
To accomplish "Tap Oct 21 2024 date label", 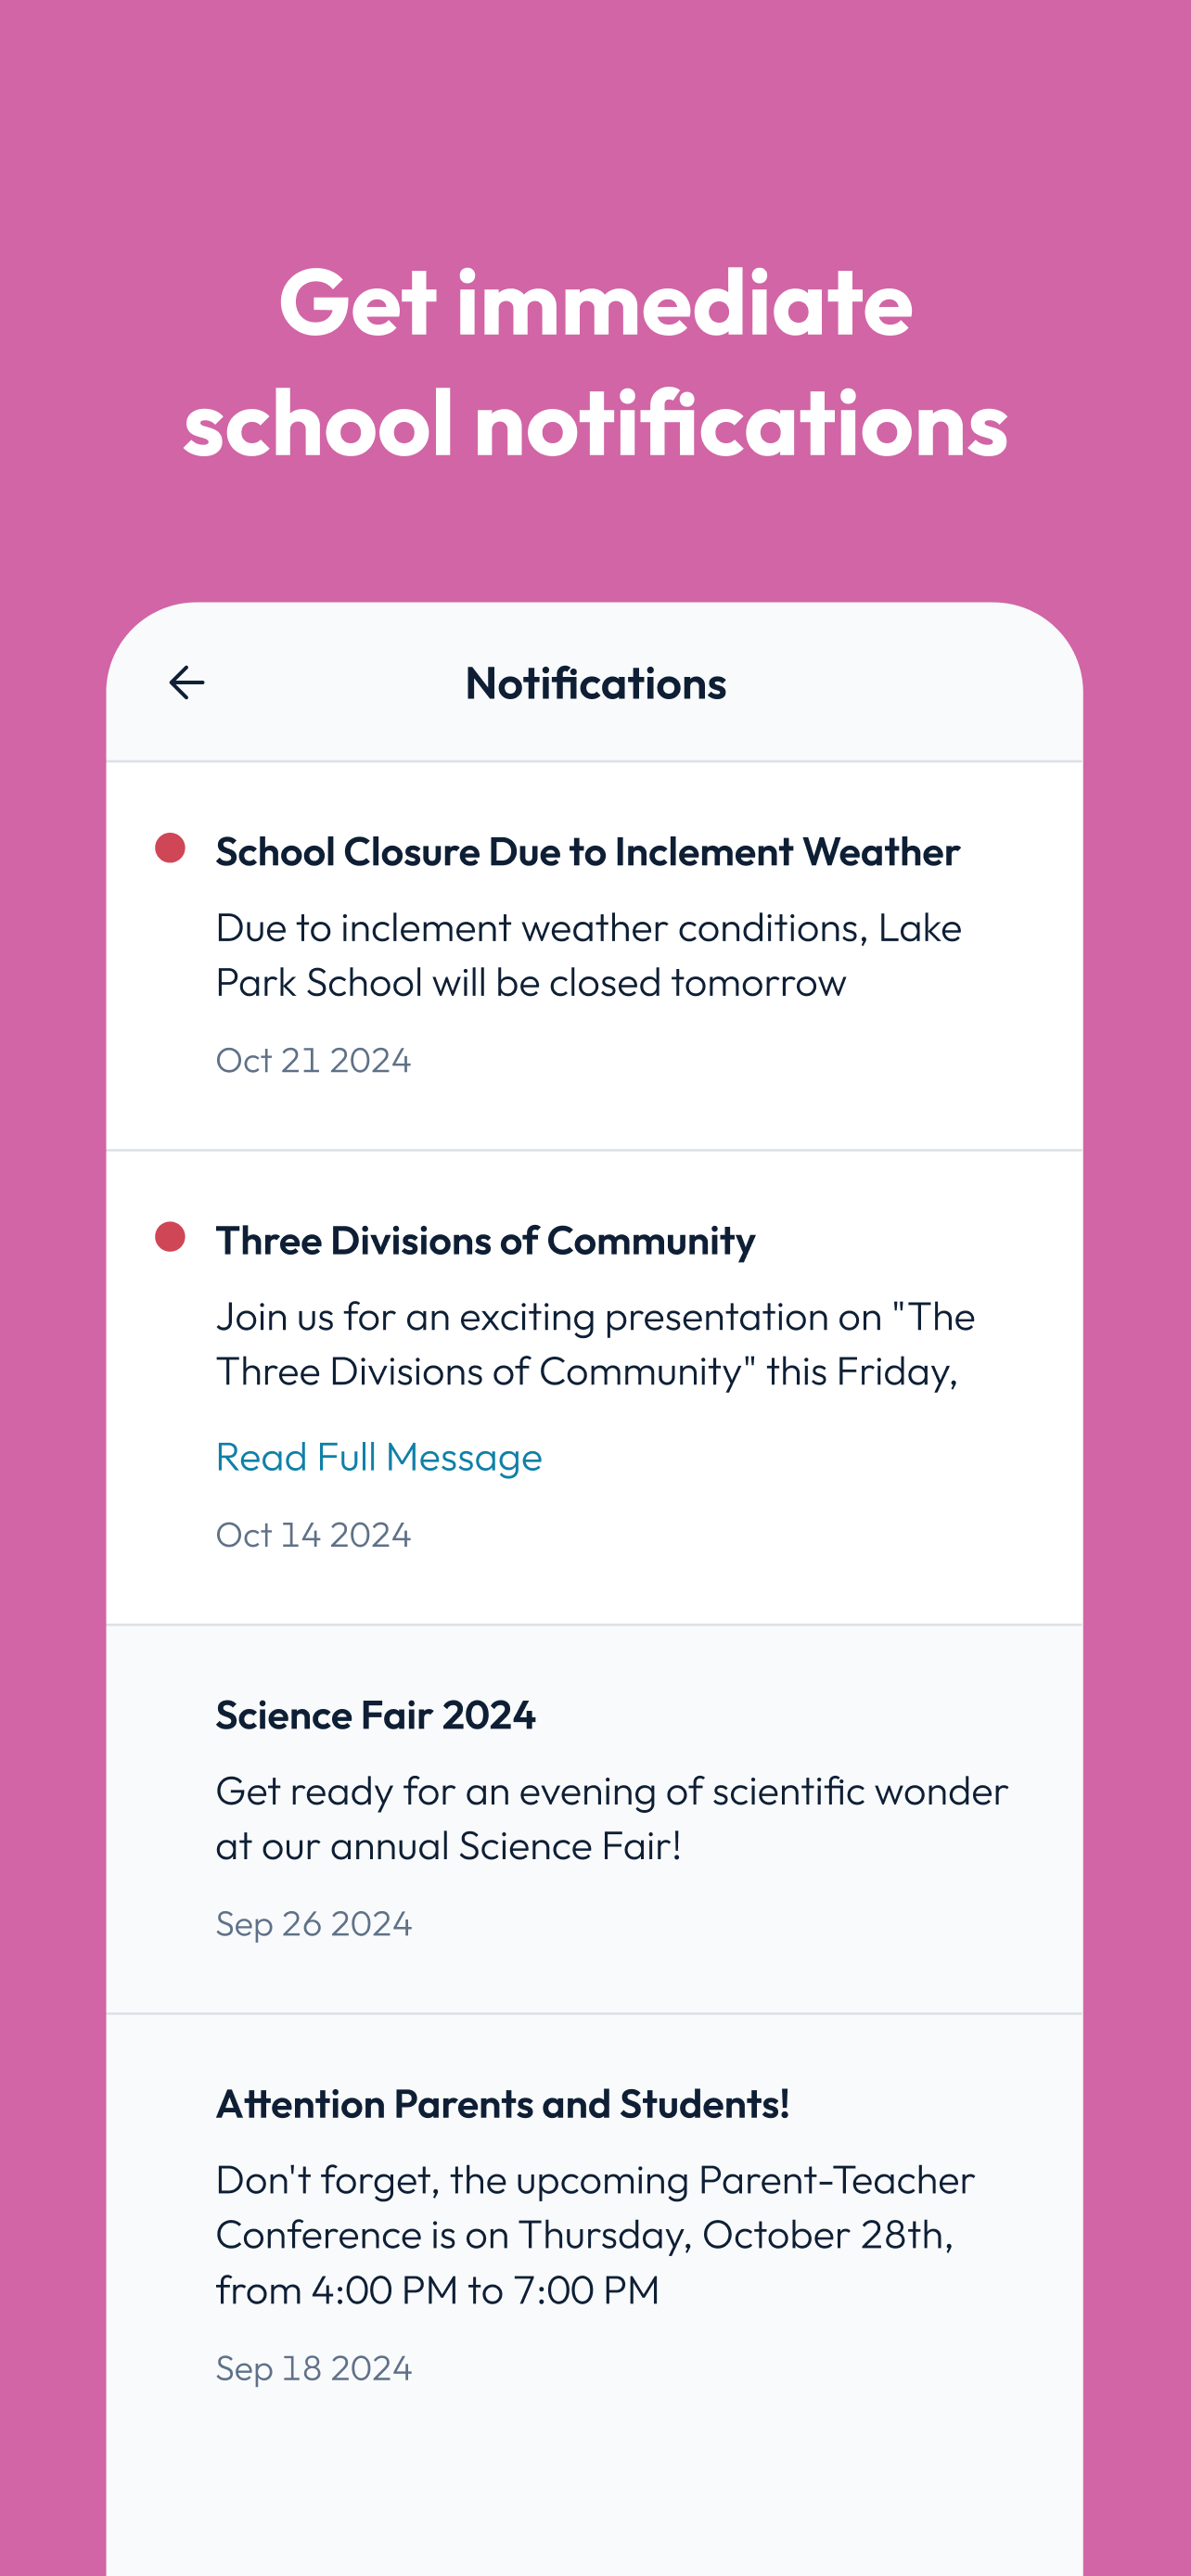I will tap(313, 1060).
